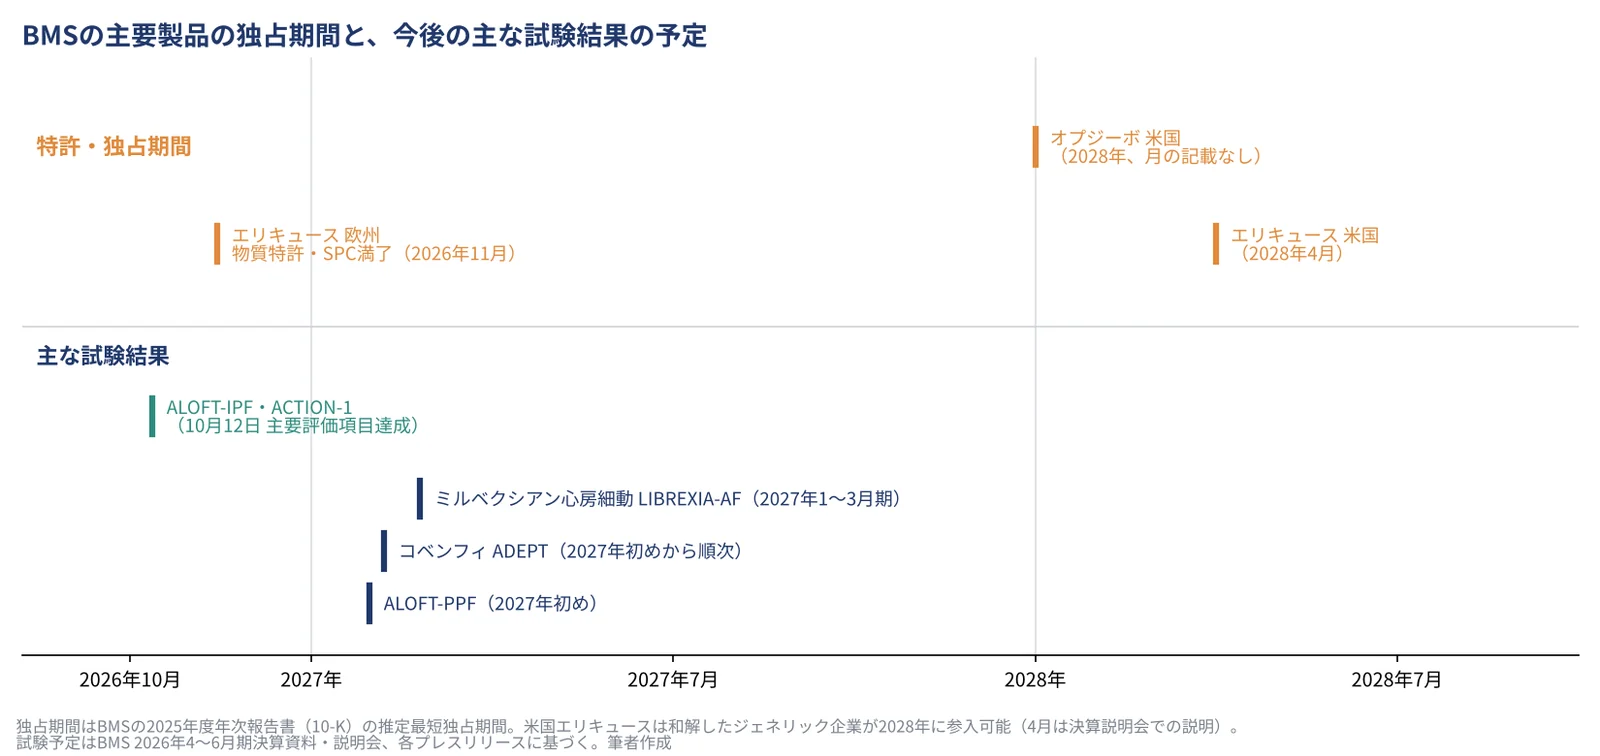Click the 2028年7月 axis tick label
Viewport: 1600px width, 756px height.
(x=1397, y=680)
